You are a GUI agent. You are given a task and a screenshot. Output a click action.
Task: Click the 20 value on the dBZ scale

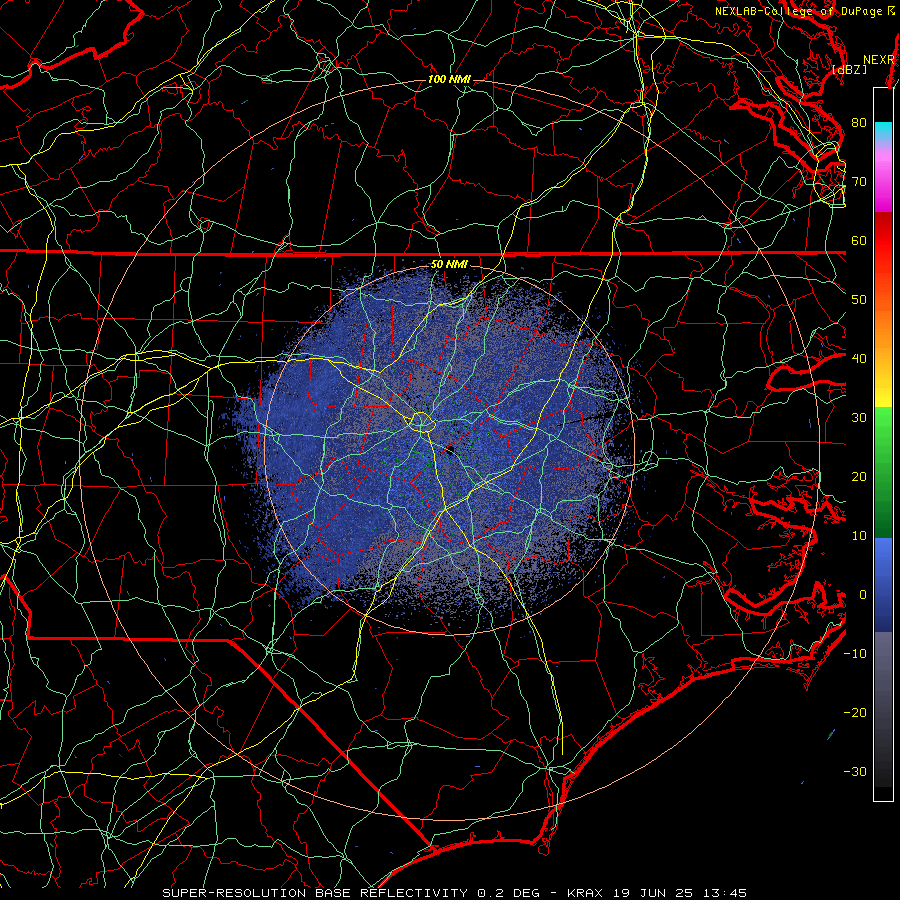(x=859, y=477)
